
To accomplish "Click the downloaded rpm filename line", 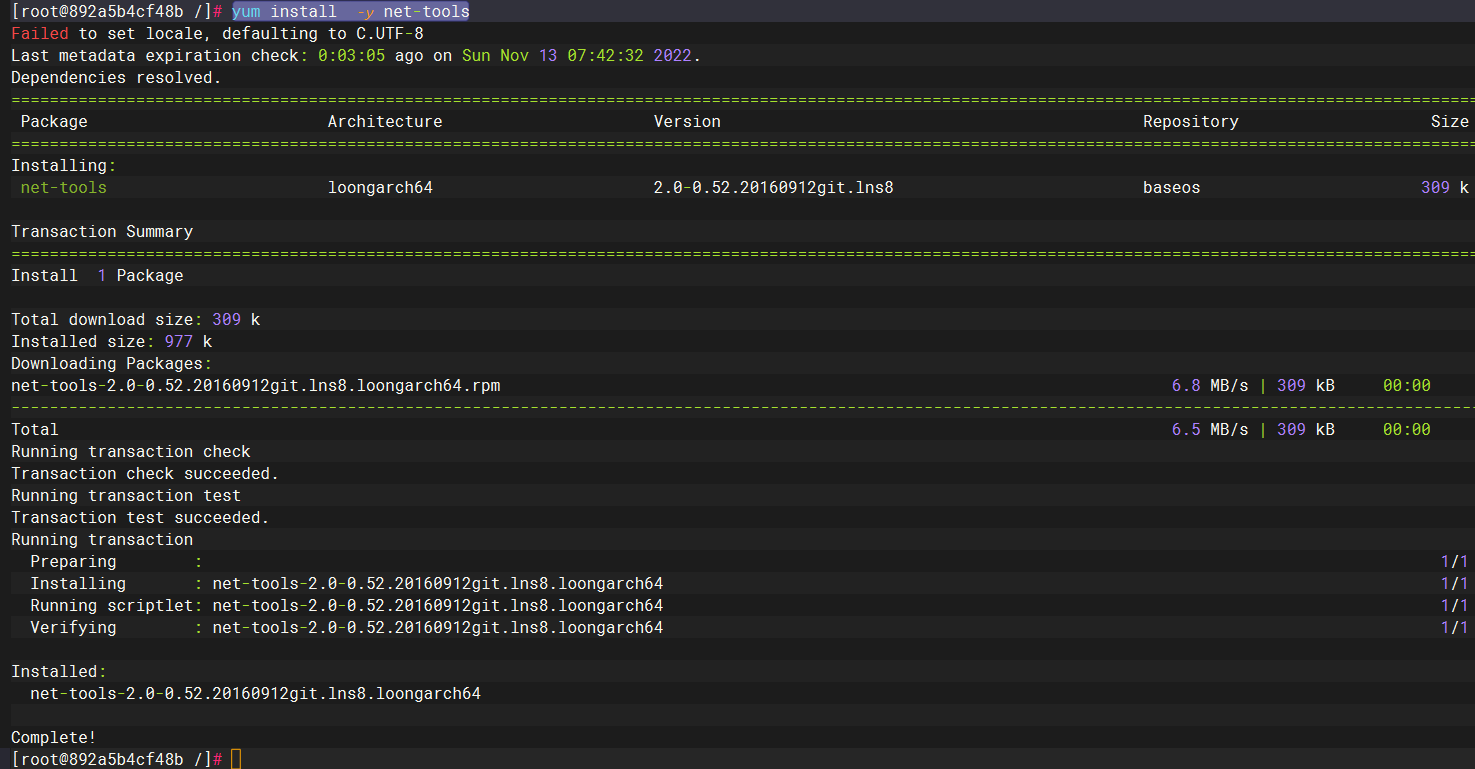I will (256, 385).
